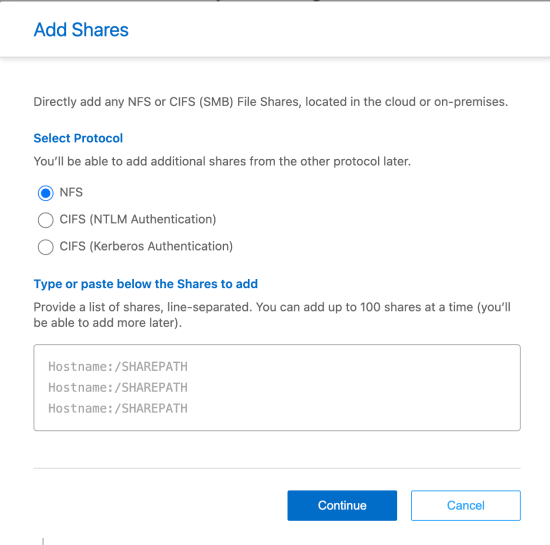Click the divider line above Continue
Screen dimensions: 550x545
(x=277, y=468)
